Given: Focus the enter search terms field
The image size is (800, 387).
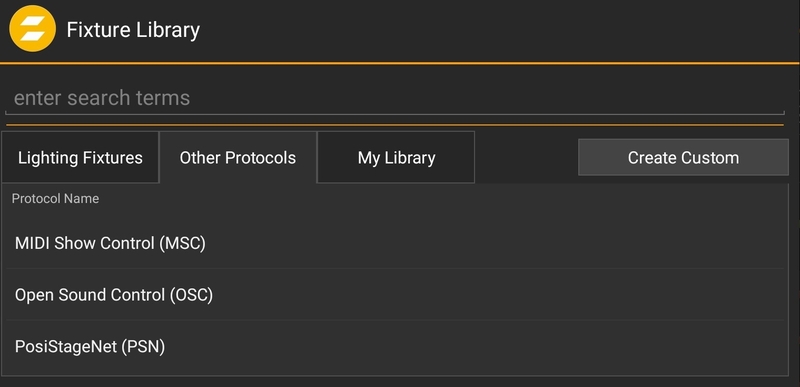Looking at the screenshot, I should 394,98.
